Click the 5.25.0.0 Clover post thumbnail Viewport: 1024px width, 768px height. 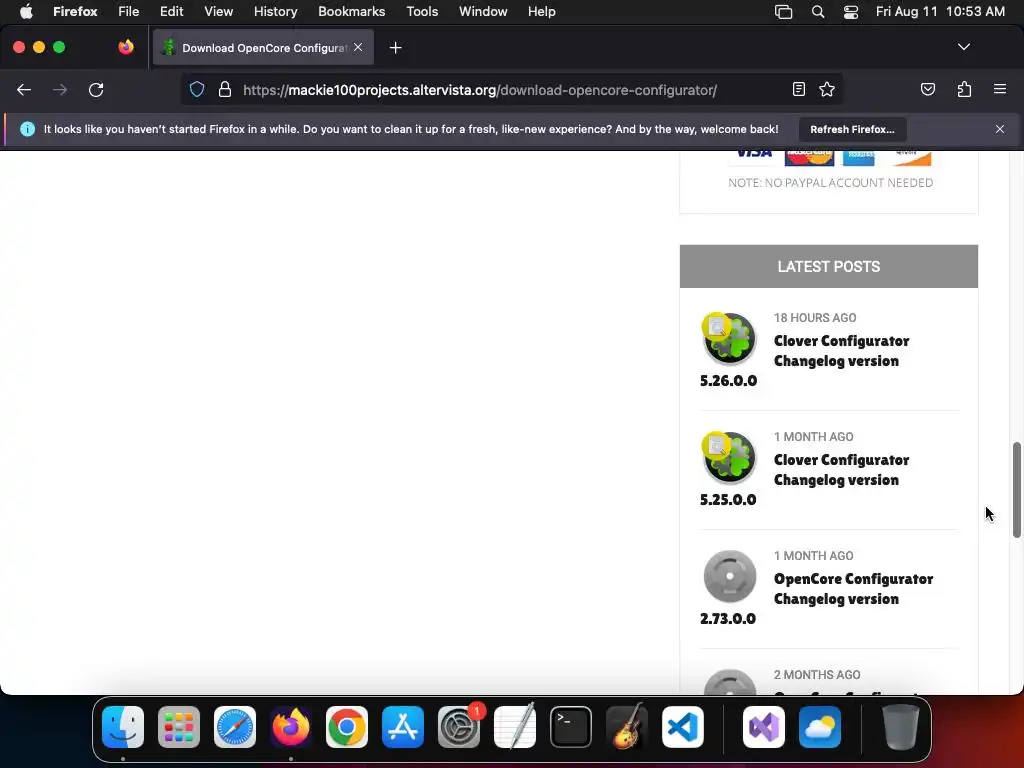click(729, 457)
